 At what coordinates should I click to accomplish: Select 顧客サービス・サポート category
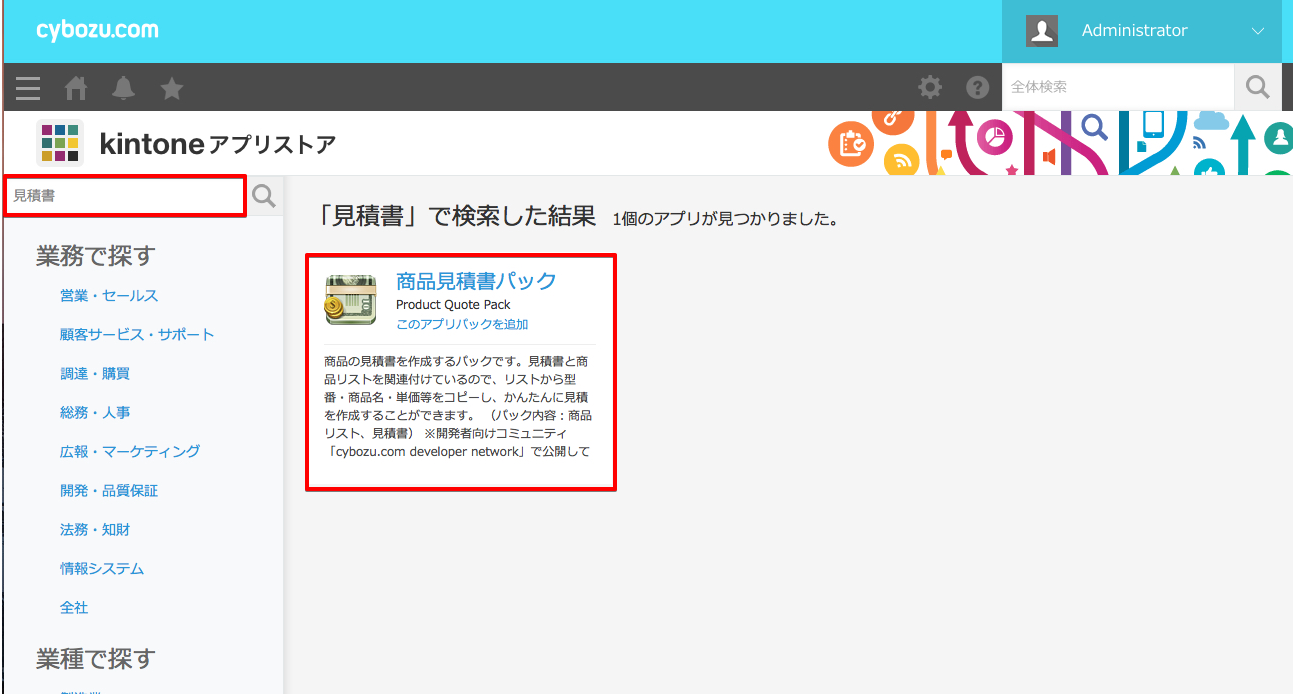pos(137,335)
